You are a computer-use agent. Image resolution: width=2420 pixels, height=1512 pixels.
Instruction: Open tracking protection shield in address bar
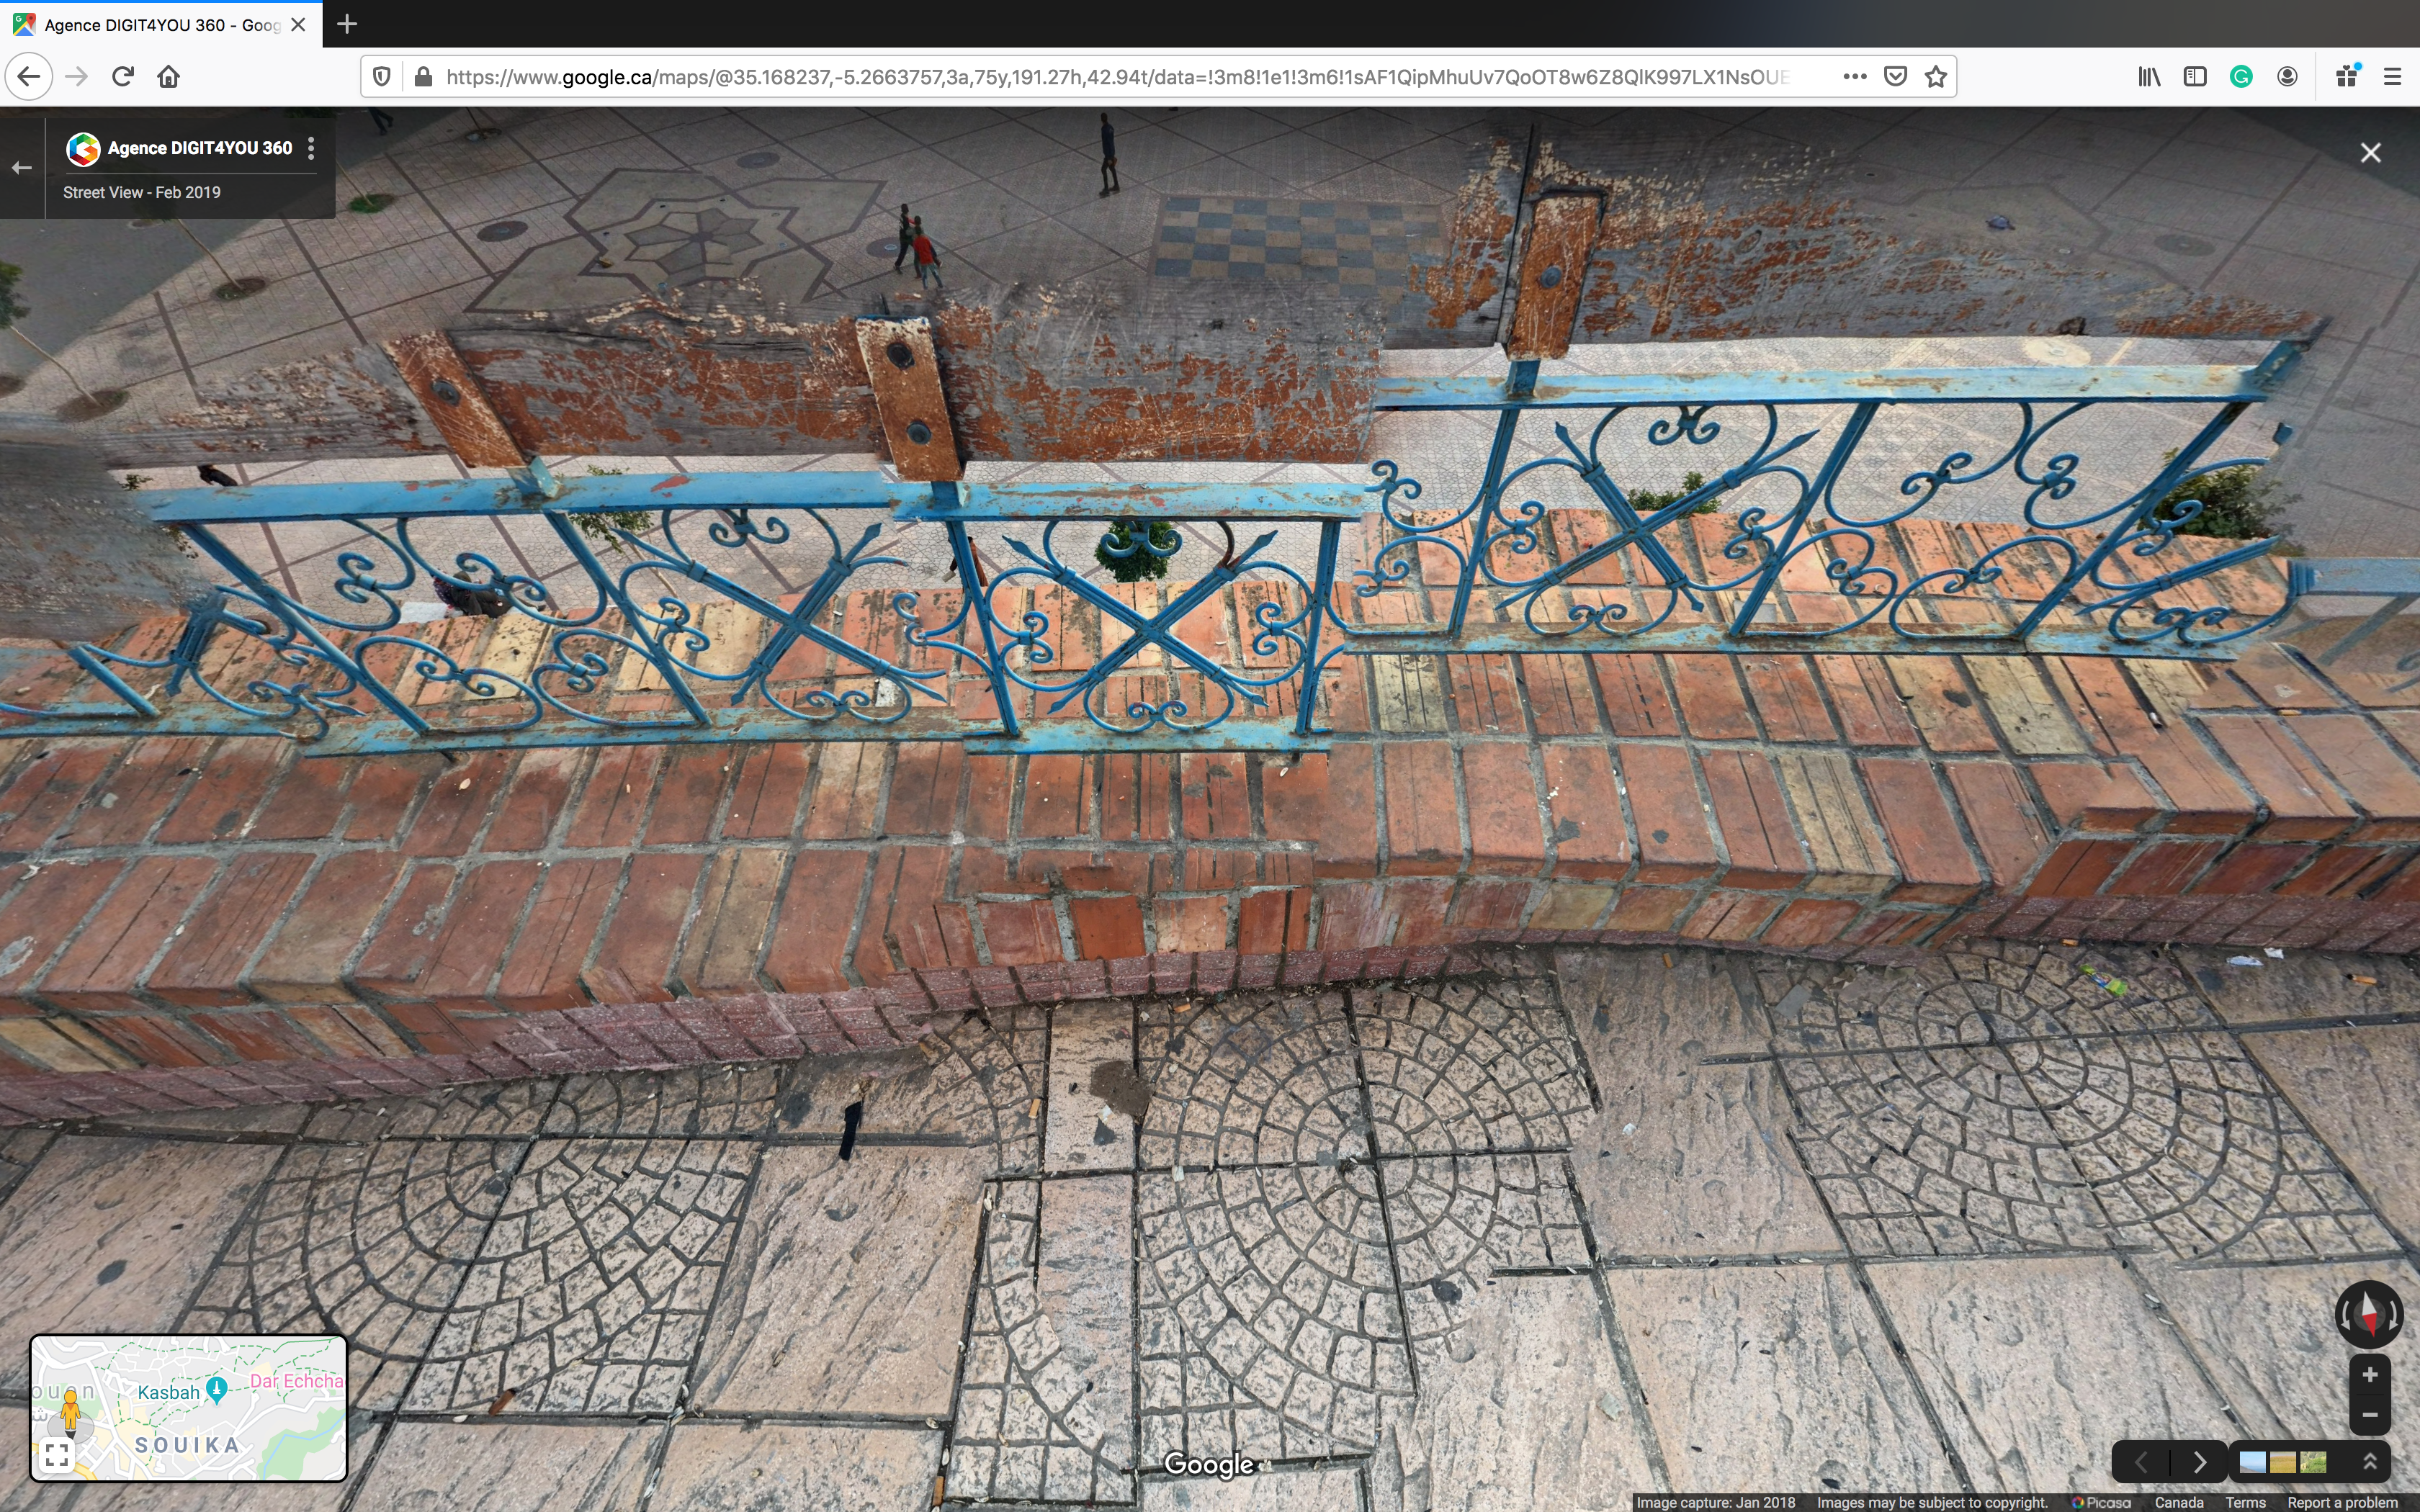(x=381, y=77)
